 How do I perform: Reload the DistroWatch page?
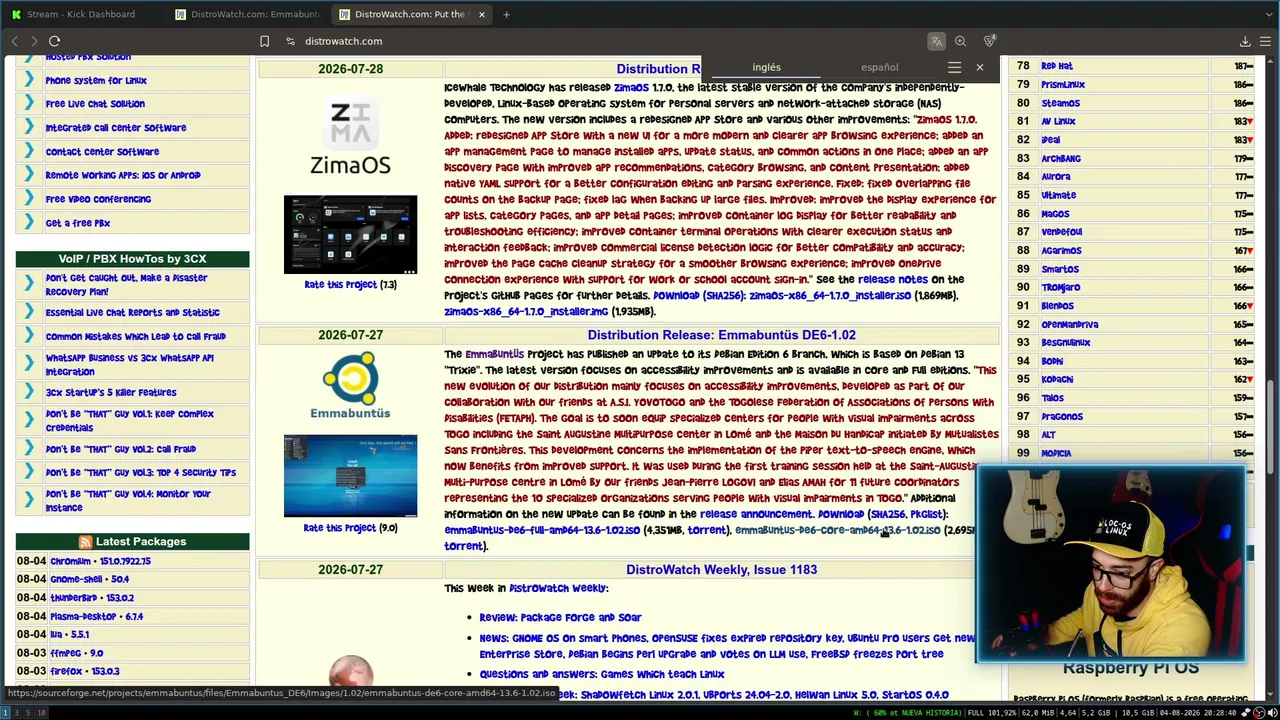[55, 41]
